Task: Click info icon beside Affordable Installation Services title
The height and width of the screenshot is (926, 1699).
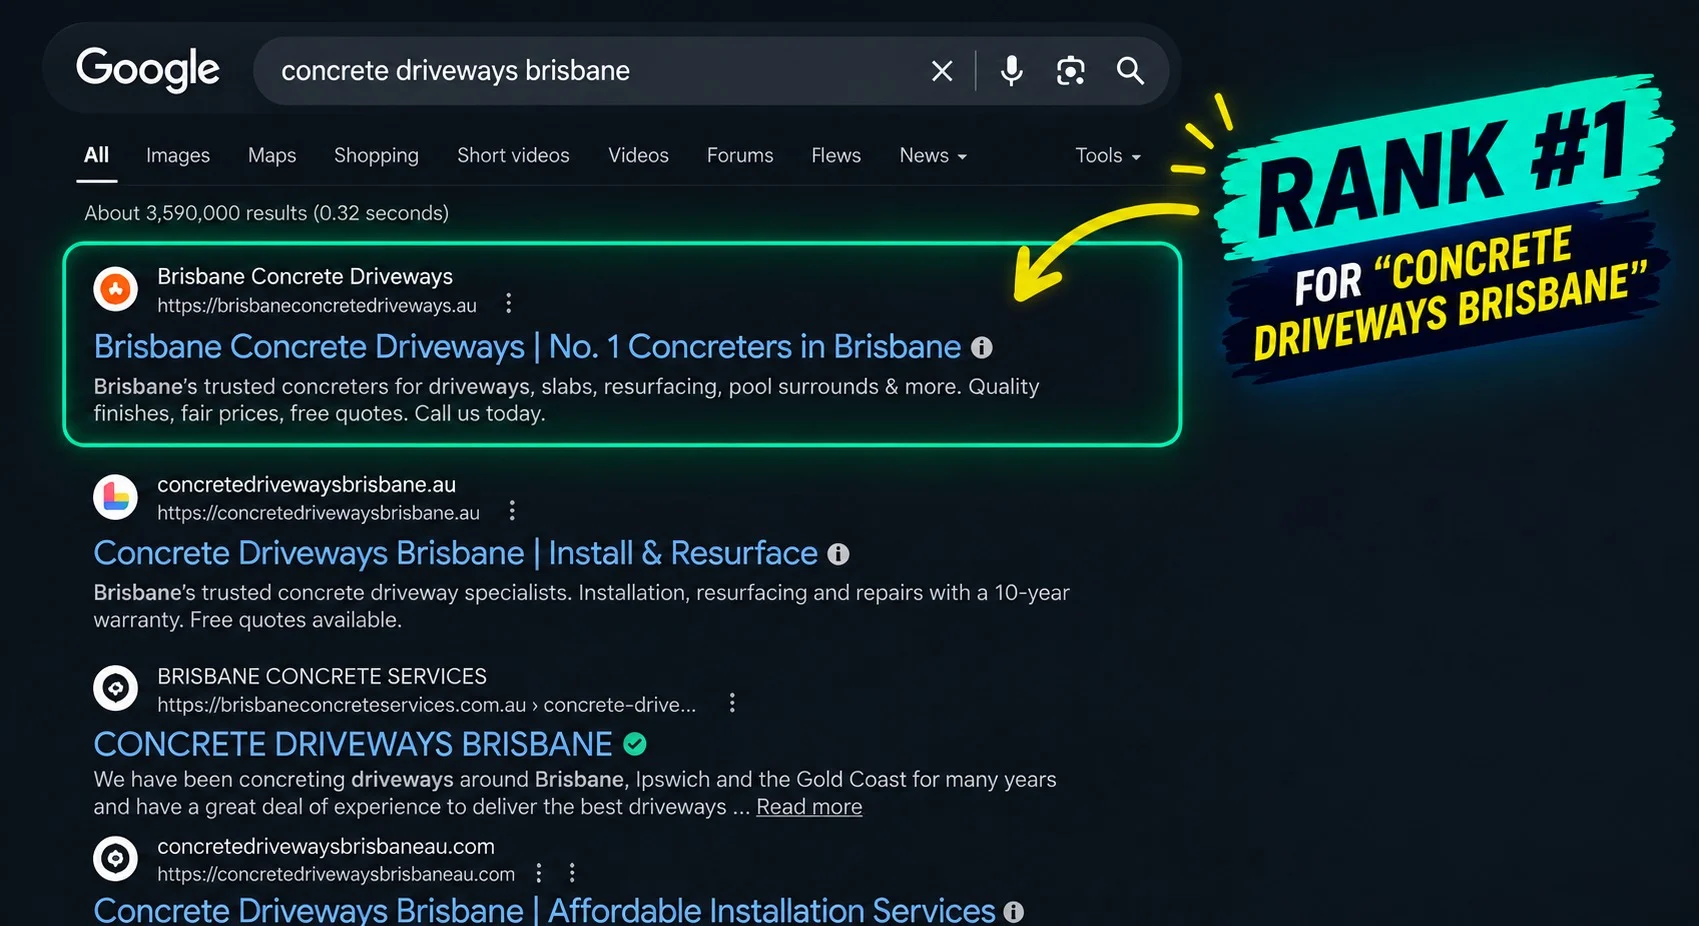Action: pyautogui.click(x=1013, y=912)
